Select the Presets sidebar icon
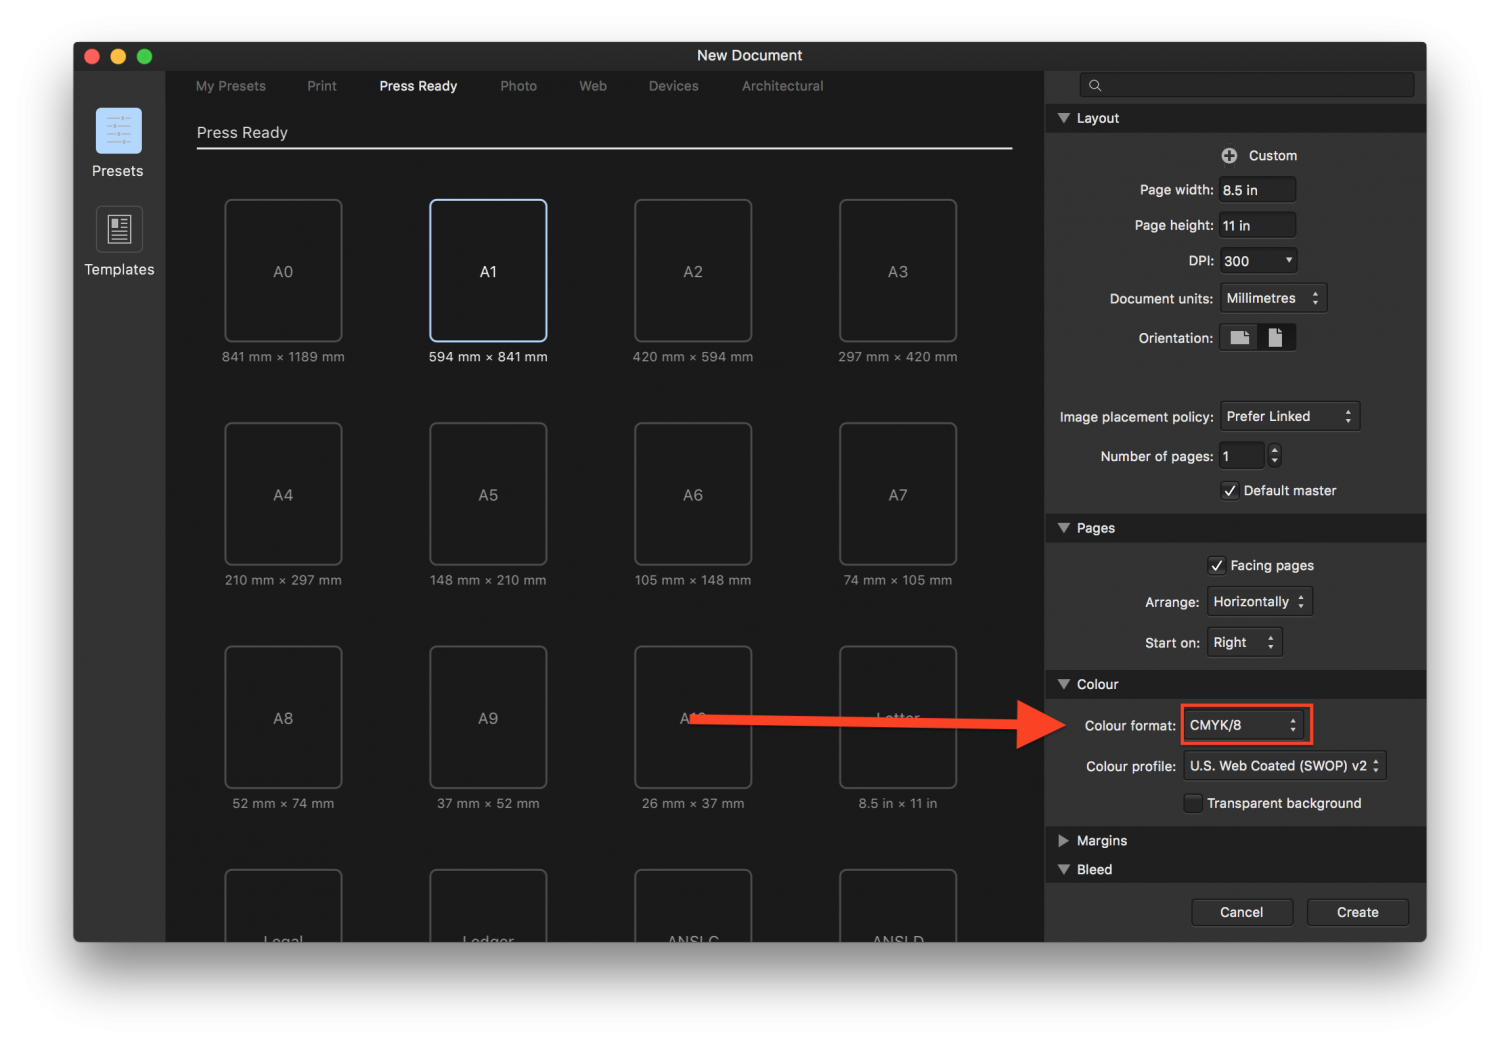 (x=118, y=131)
